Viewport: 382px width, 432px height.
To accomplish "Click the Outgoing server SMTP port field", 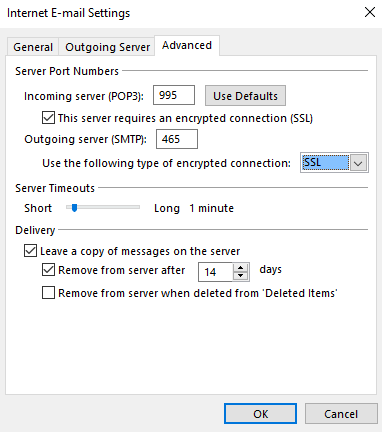I will (x=177, y=139).
